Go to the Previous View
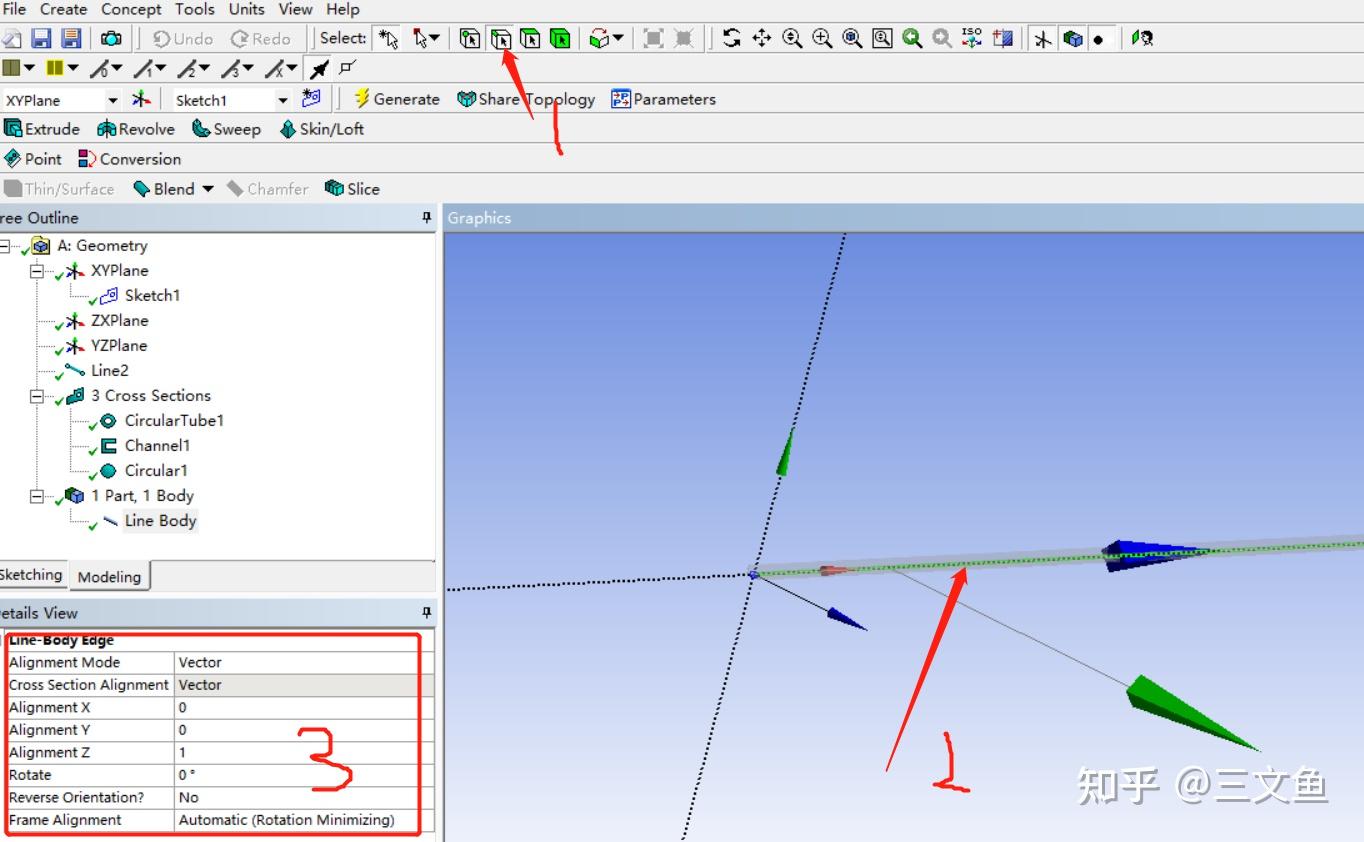Viewport: 1364px width, 842px height. coord(912,38)
